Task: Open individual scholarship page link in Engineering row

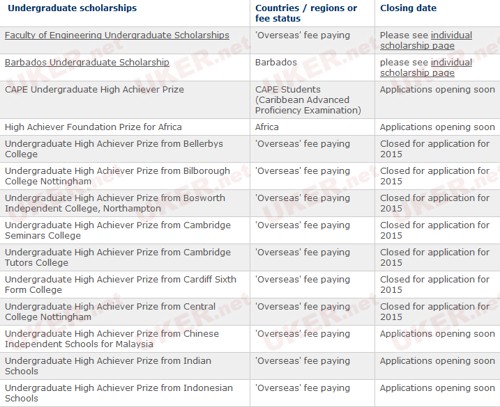Action: coord(426,40)
